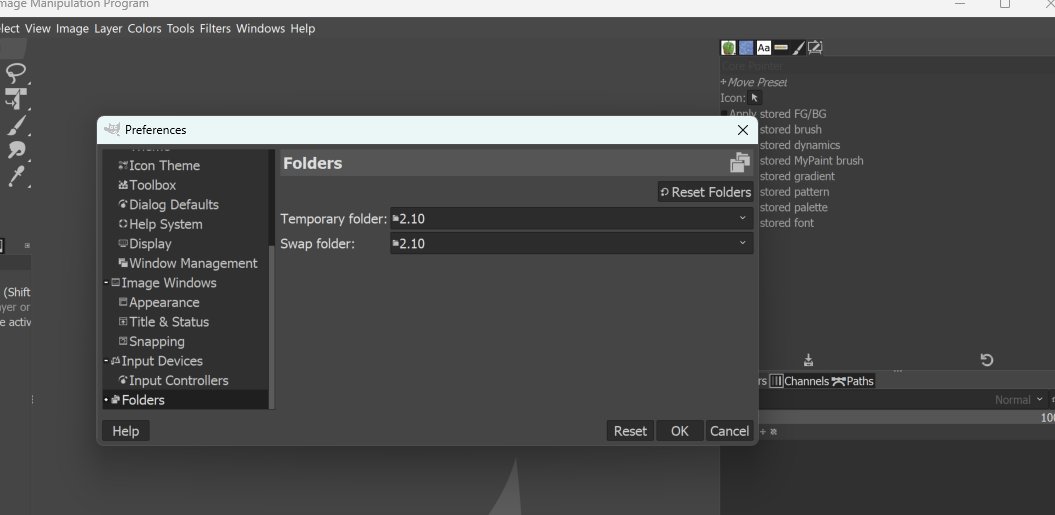Close the Preferences dialog with X
Screen dimensions: 1055x515
click(x=743, y=130)
